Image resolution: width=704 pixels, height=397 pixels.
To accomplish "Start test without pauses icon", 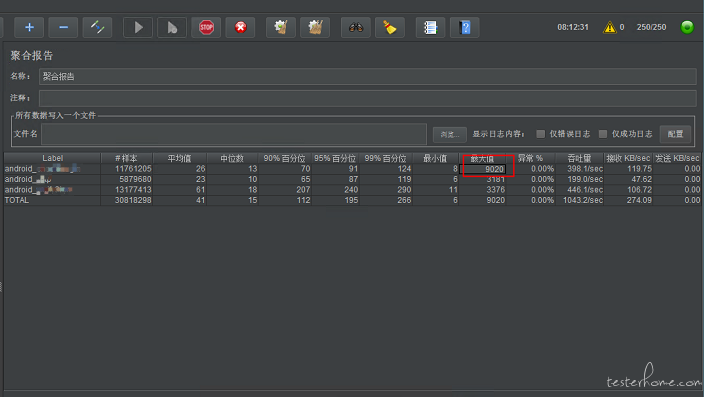I will [x=172, y=27].
